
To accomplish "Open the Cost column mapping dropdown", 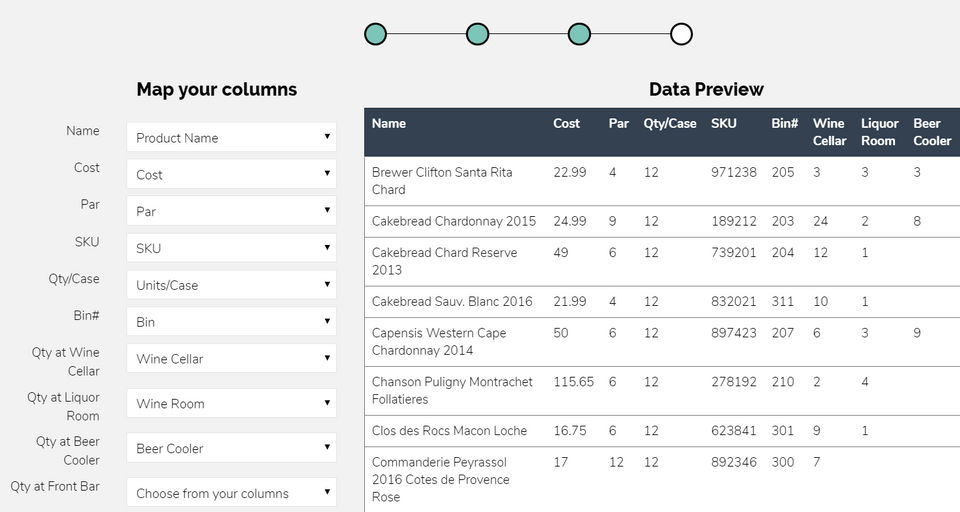I will [x=231, y=174].
